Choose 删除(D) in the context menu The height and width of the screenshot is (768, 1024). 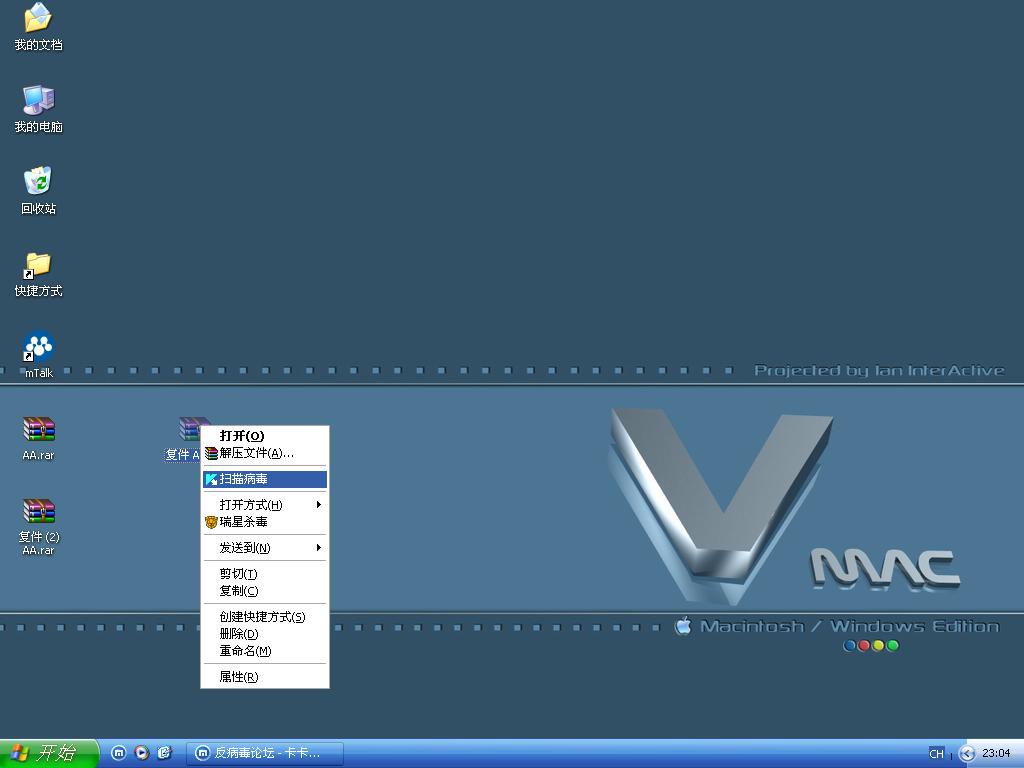[264, 633]
